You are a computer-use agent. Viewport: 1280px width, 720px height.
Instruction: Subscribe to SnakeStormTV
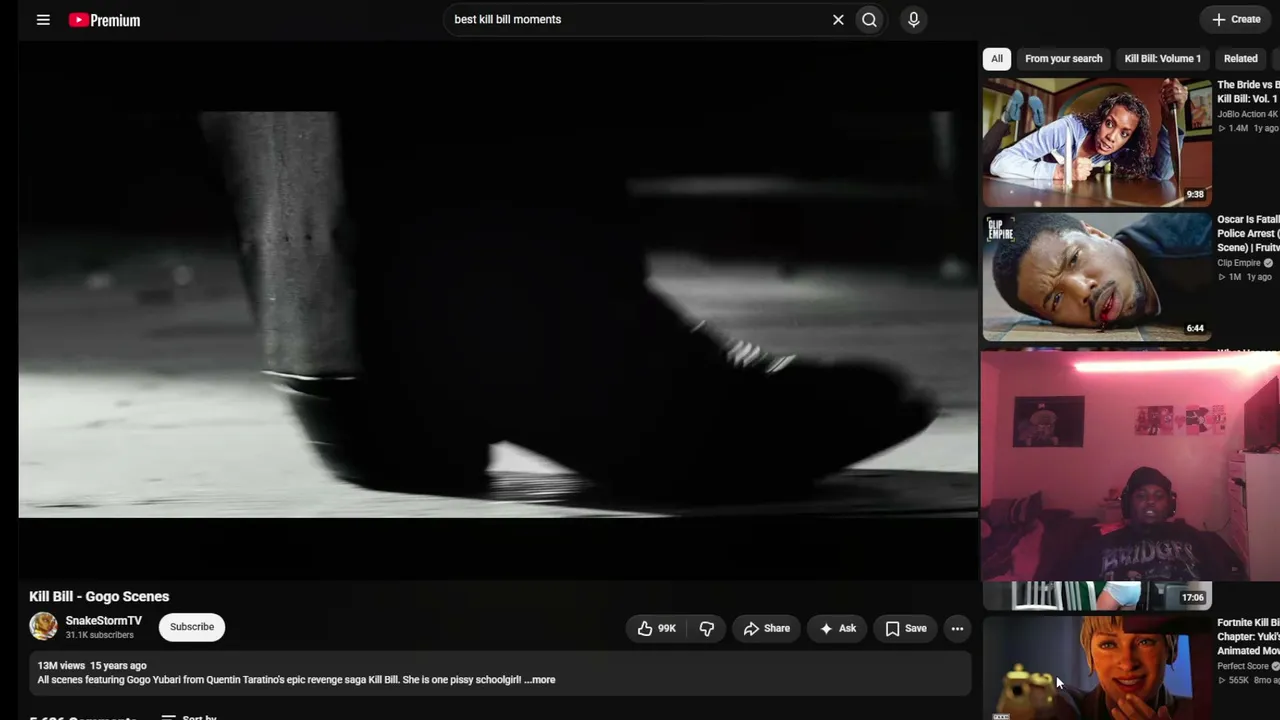click(x=192, y=627)
